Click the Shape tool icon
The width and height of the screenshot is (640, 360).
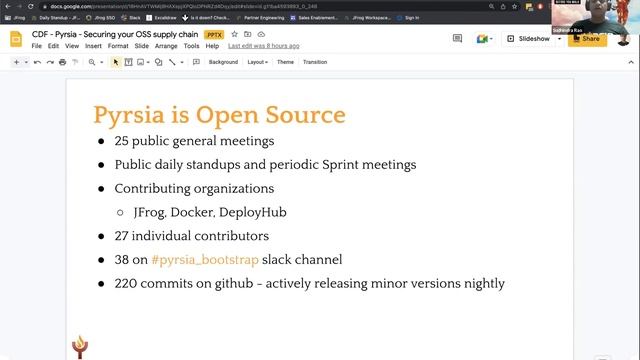(x=159, y=62)
